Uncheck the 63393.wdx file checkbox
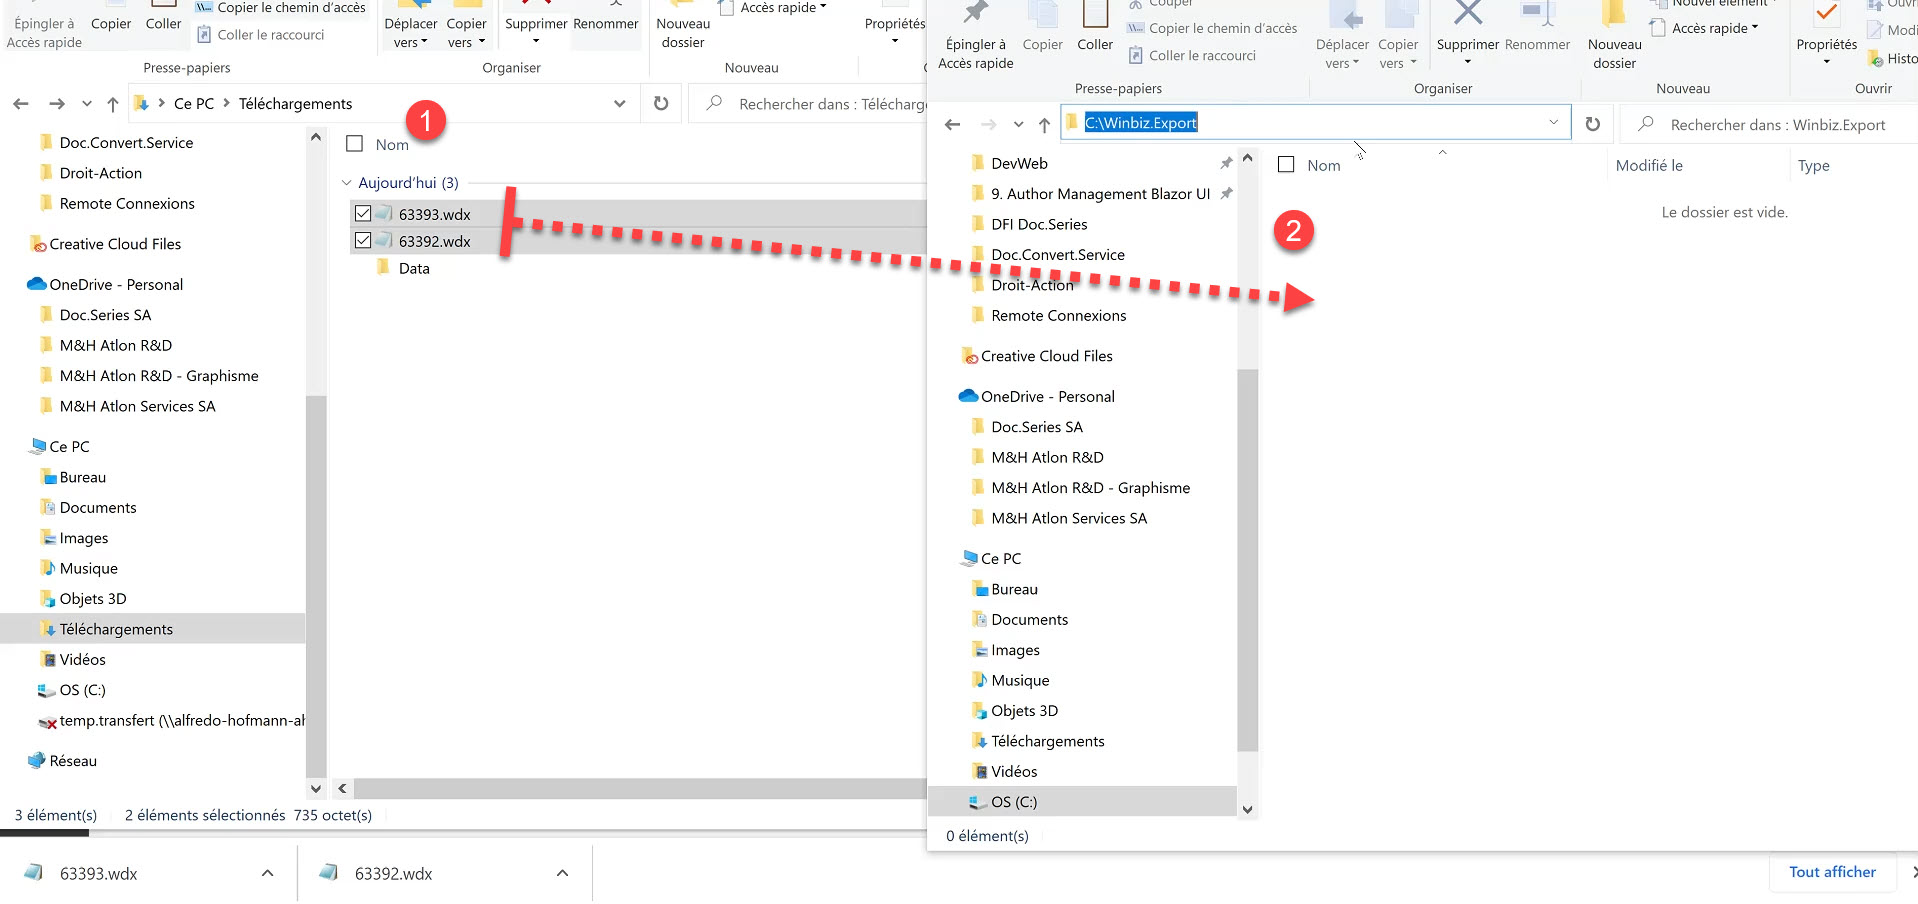 coord(363,214)
